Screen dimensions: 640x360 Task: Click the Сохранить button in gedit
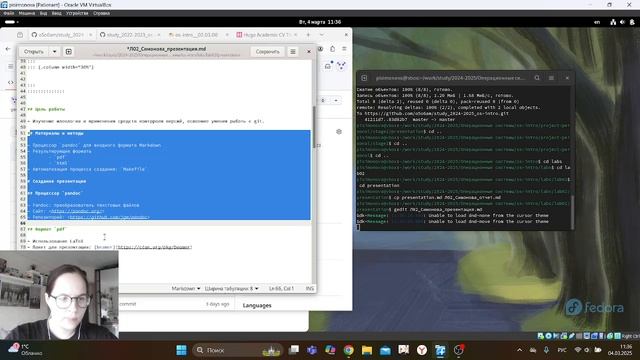click(267, 52)
